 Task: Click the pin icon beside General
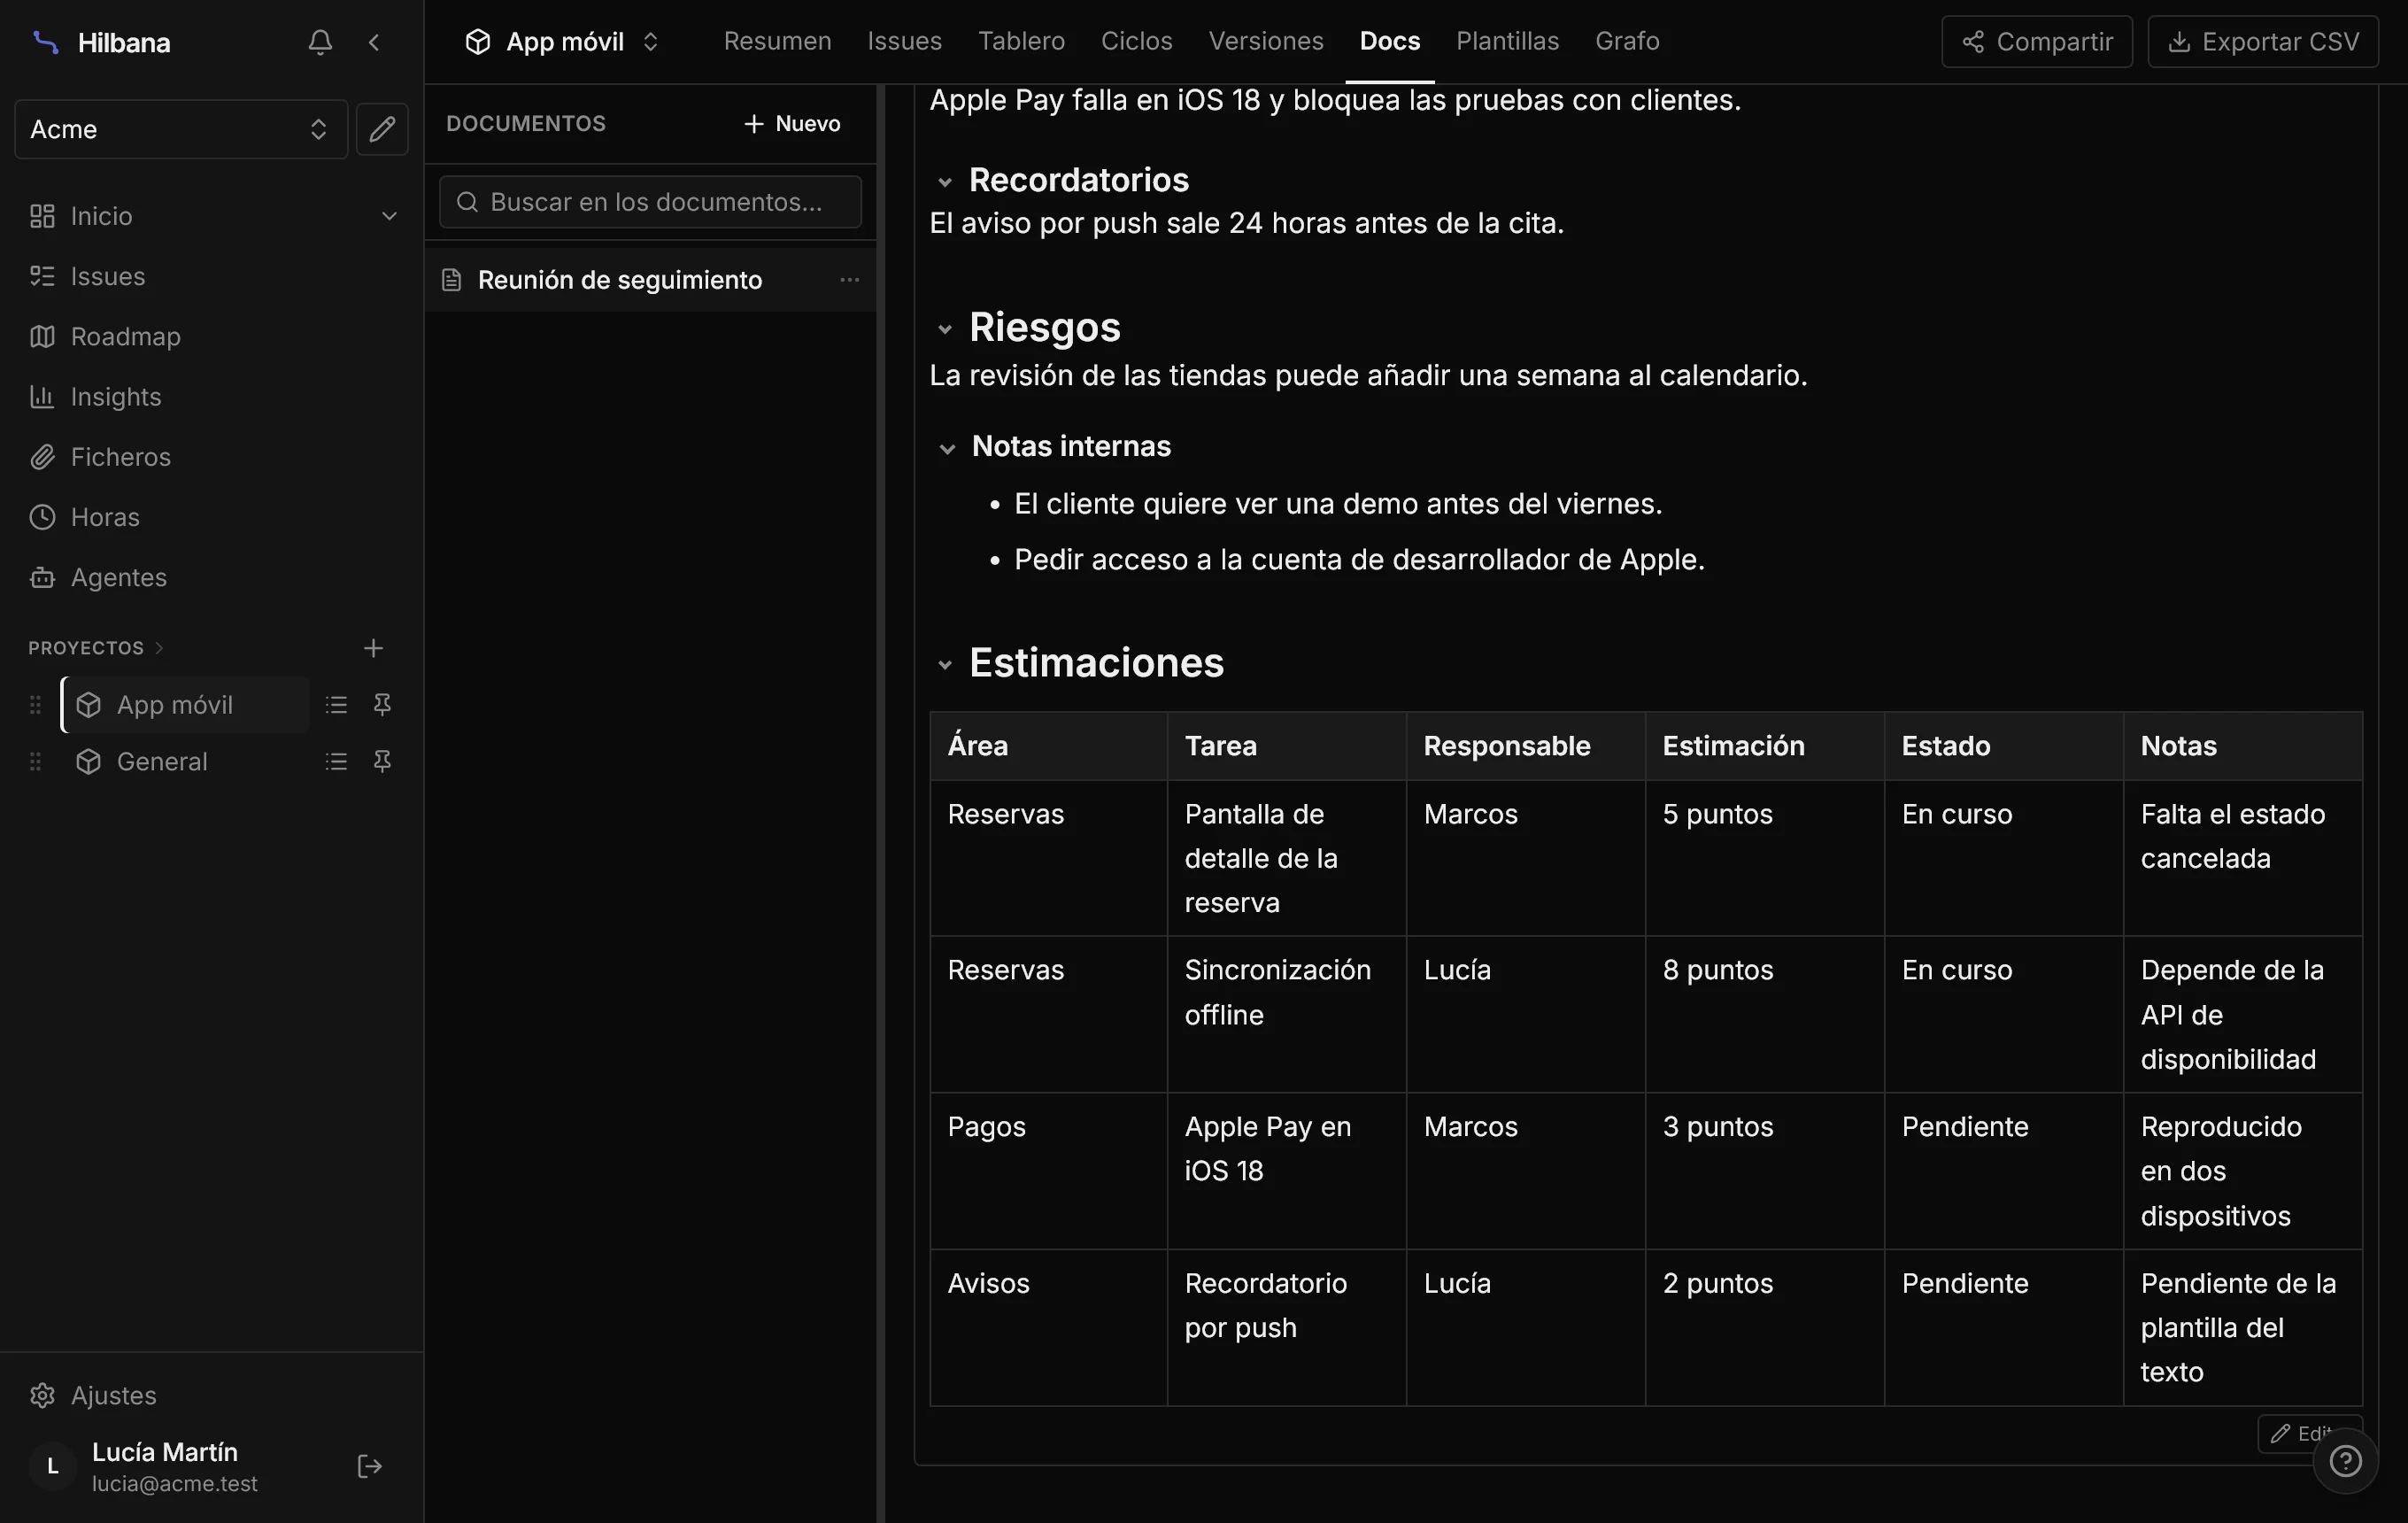pos(382,762)
